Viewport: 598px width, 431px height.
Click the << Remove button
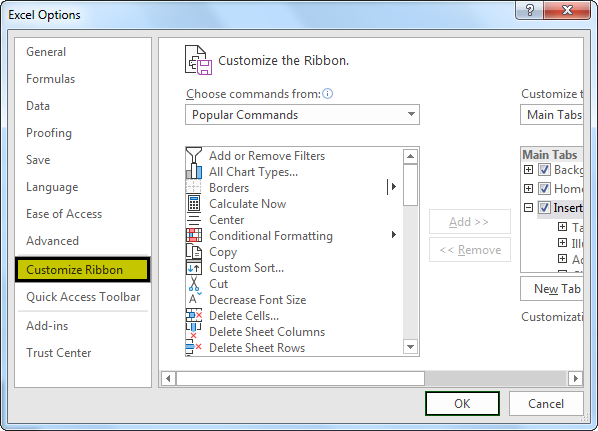tap(469, 250)
